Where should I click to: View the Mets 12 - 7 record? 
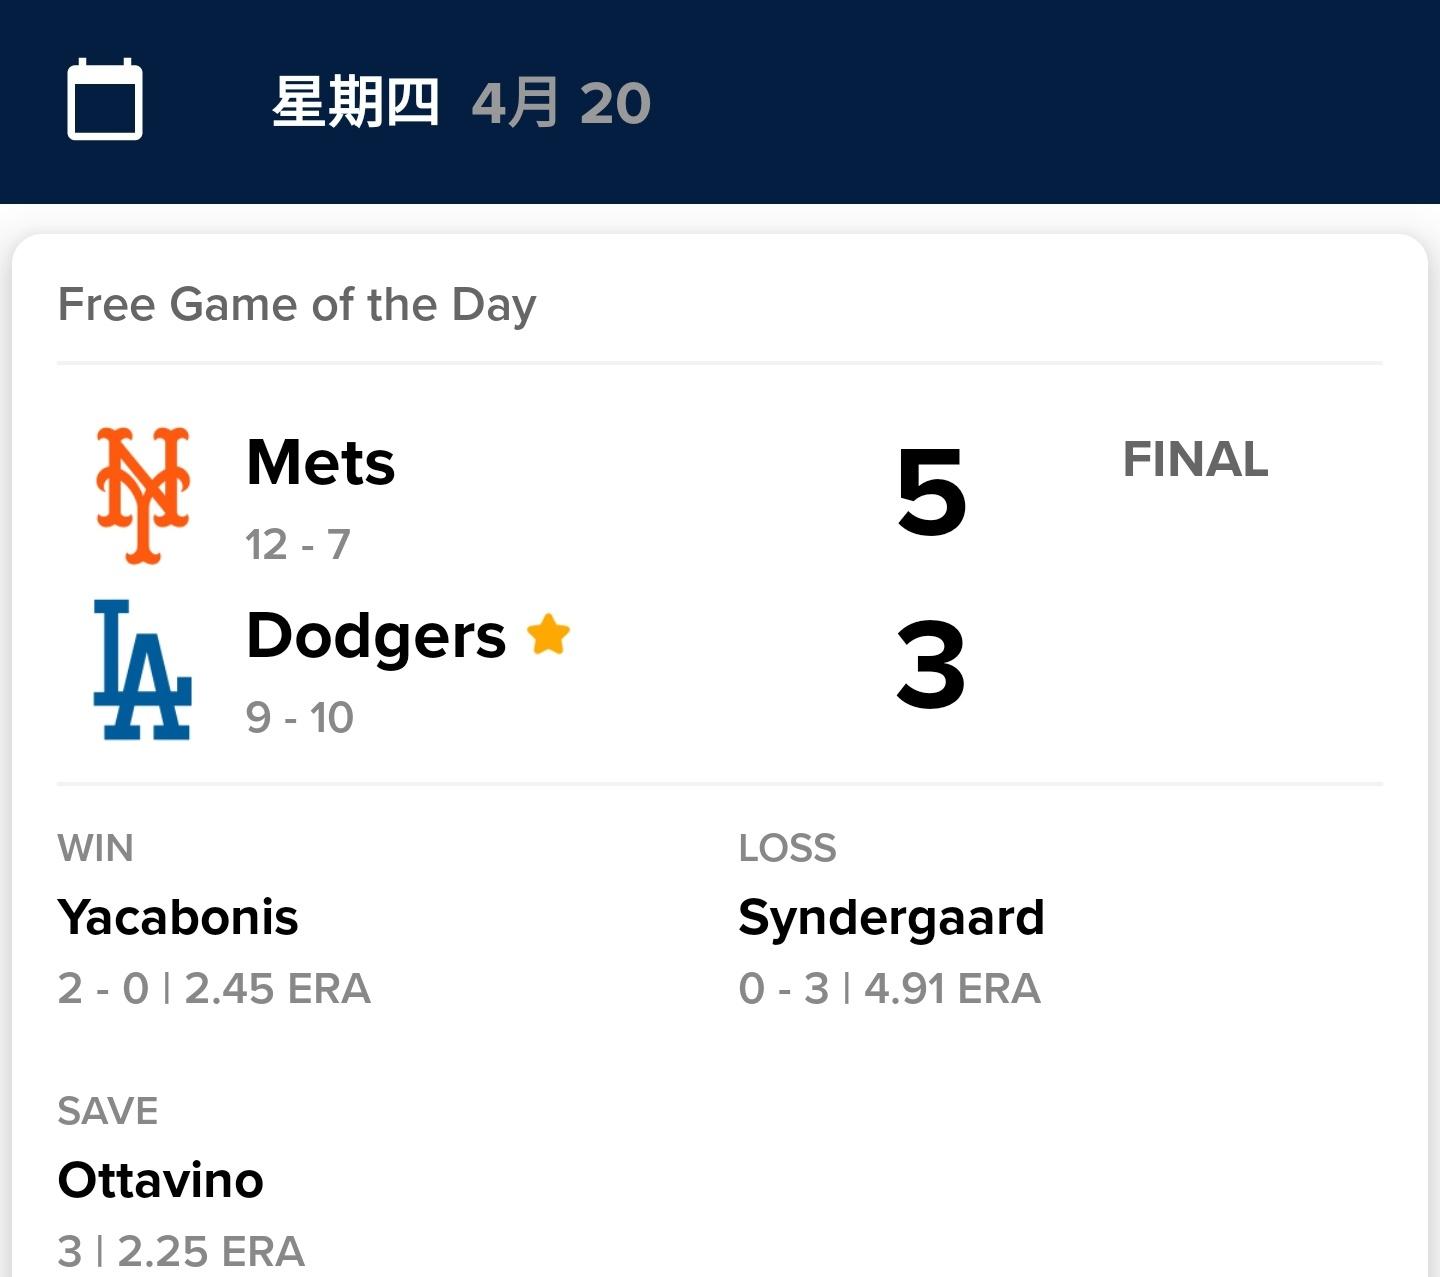pos(298,545)
